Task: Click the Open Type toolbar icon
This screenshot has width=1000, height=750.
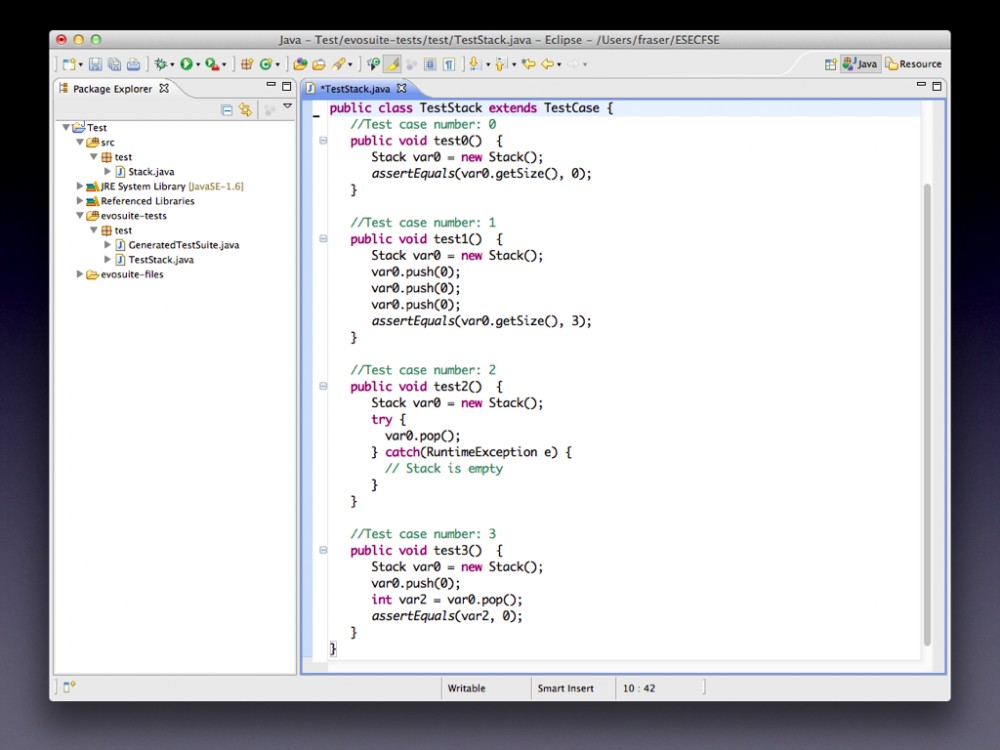Action: click(300, 64)
